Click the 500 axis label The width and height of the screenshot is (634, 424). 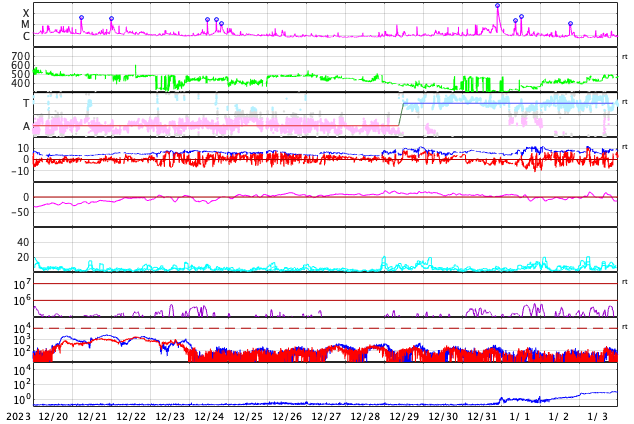click(21, 74)
